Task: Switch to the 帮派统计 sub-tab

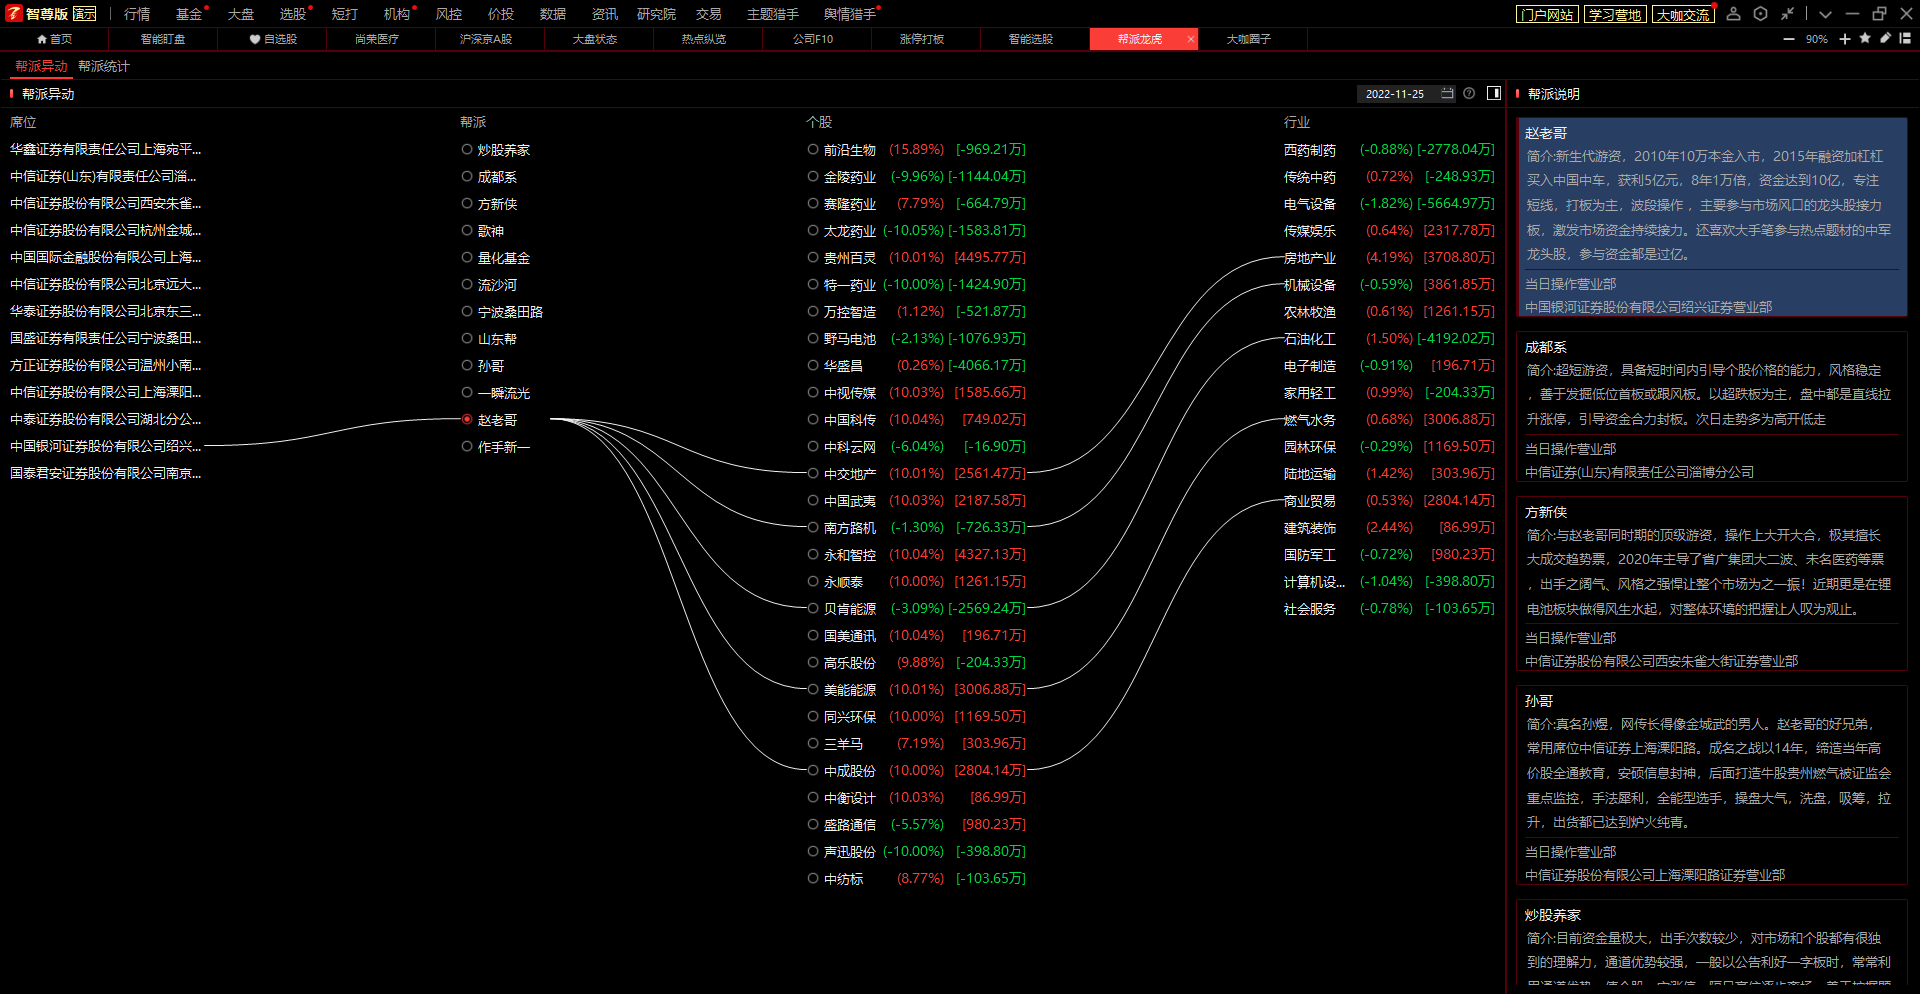Action: pos(104,66)
